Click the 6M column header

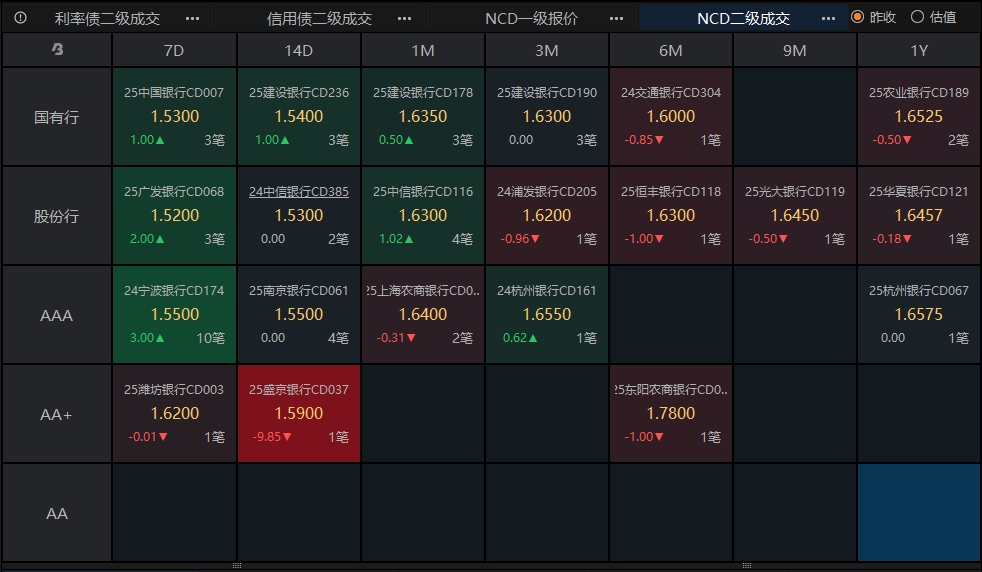coord(671,50)
